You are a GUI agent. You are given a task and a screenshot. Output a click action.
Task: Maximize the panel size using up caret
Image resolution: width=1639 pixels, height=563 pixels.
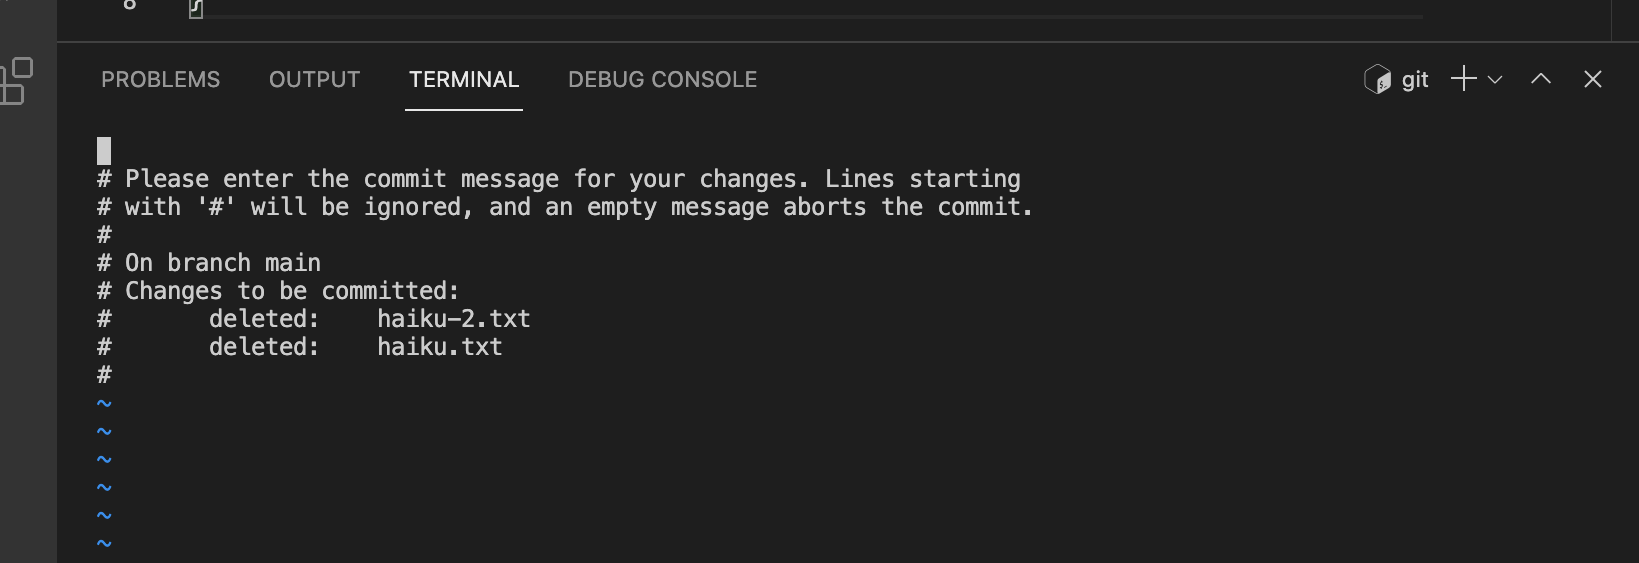(x=1541, y=79)
